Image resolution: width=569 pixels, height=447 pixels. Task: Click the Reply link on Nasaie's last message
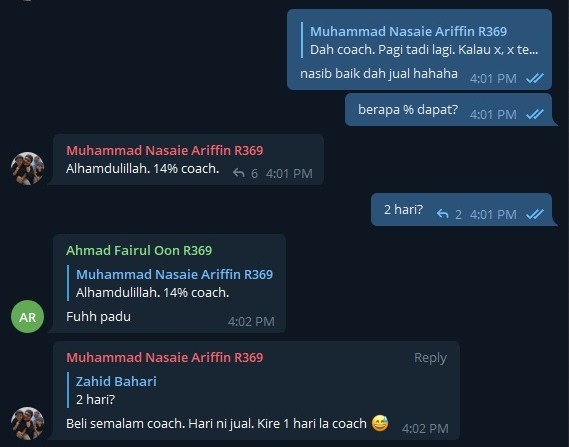pyautogui.click(x=430, y=358)
